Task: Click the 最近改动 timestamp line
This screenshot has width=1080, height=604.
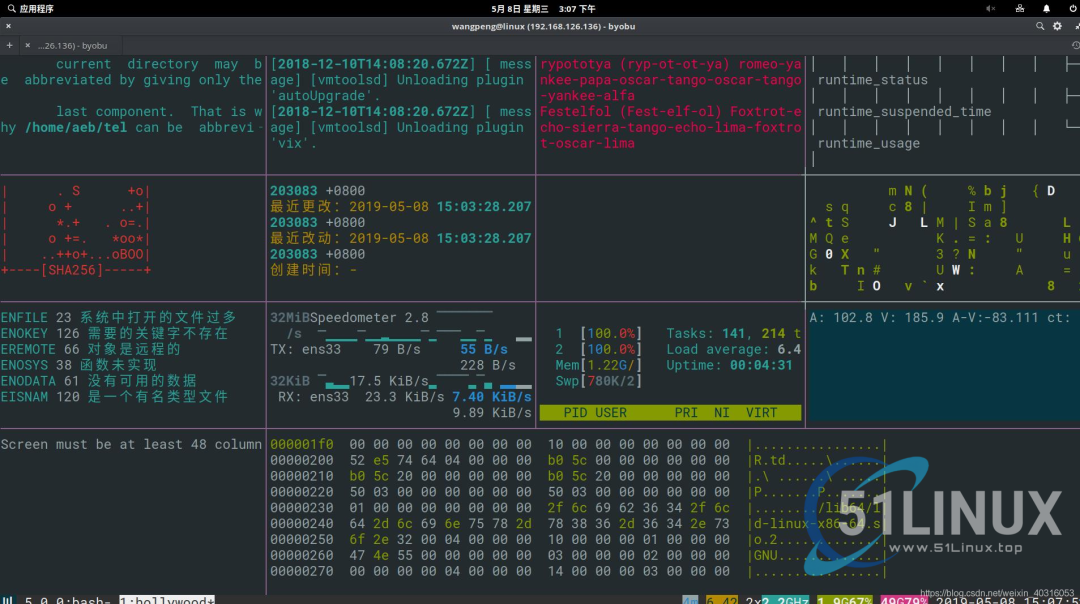Action: click(400, 238)
